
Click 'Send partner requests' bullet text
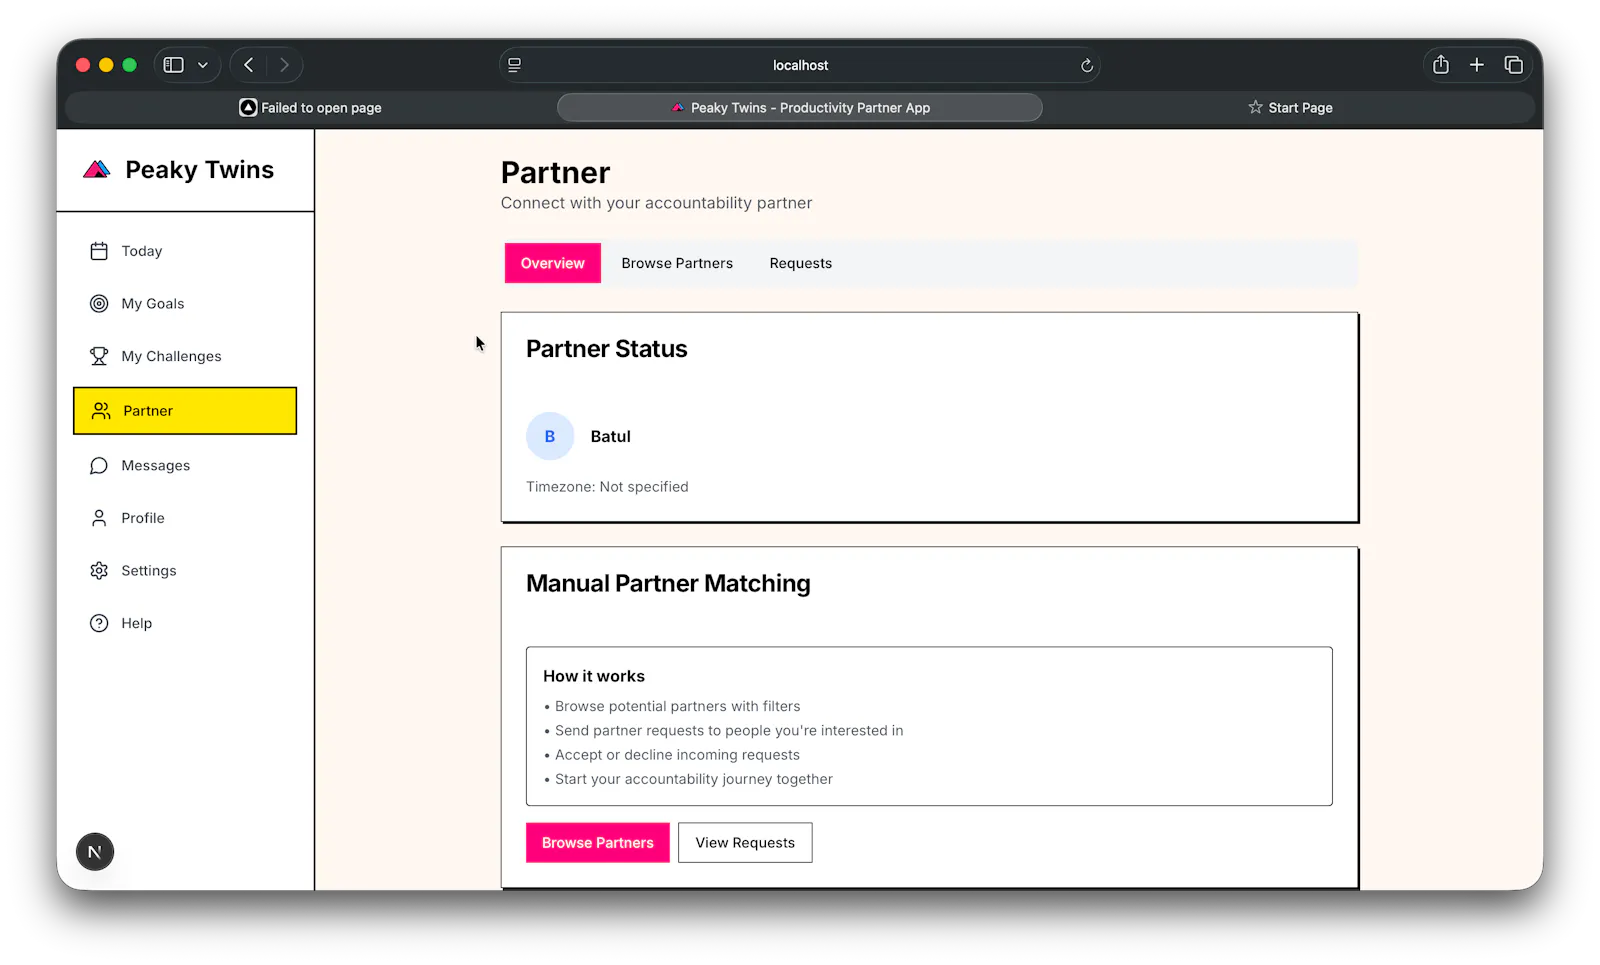point(729,731)
